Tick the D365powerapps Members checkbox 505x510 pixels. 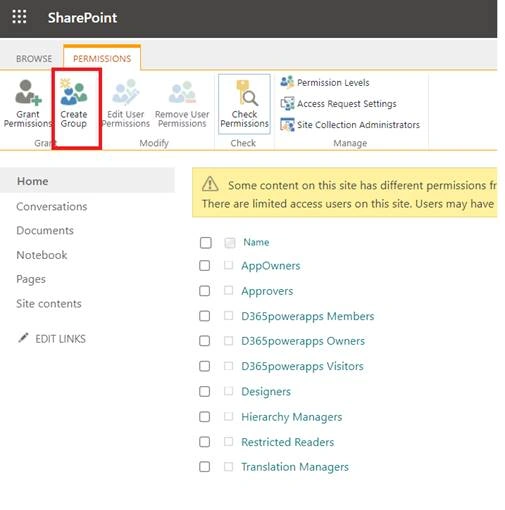coord(204,316)
